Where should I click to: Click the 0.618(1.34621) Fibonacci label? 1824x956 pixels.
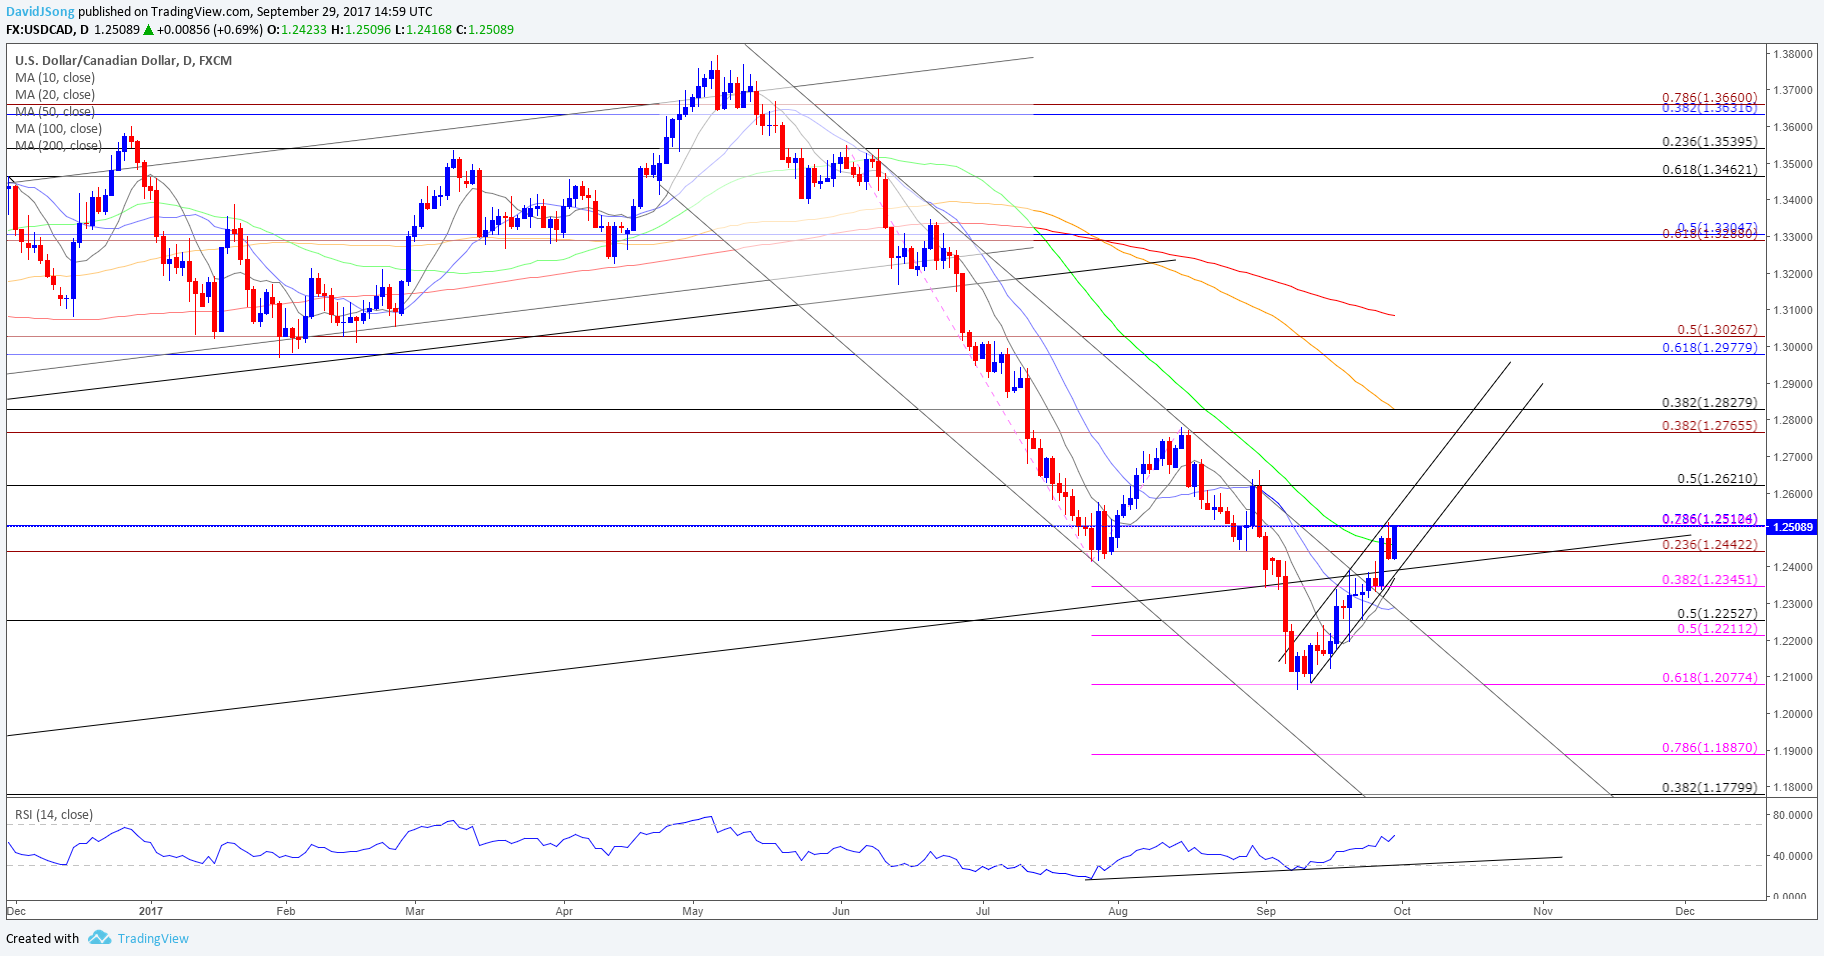pyautogui.click(x=1709, y=170)
